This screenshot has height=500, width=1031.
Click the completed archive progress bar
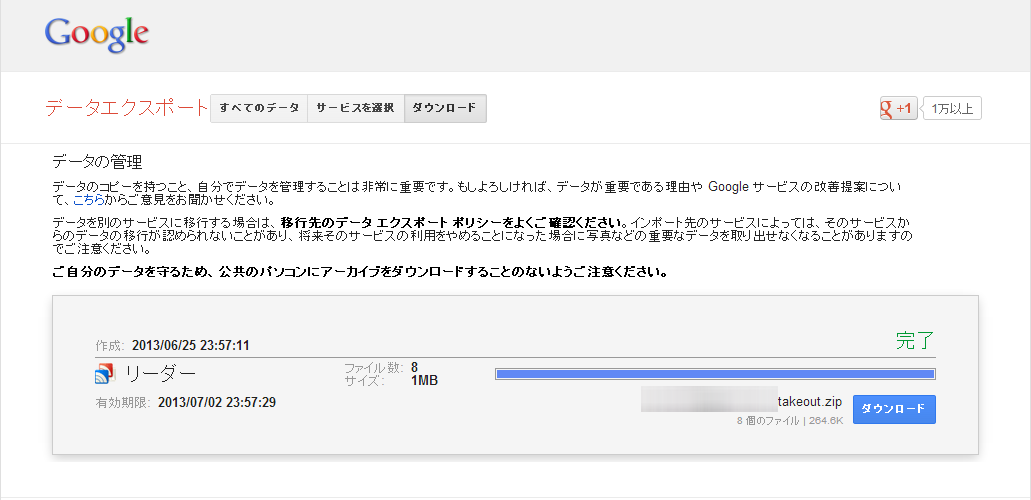coord(715,374)
